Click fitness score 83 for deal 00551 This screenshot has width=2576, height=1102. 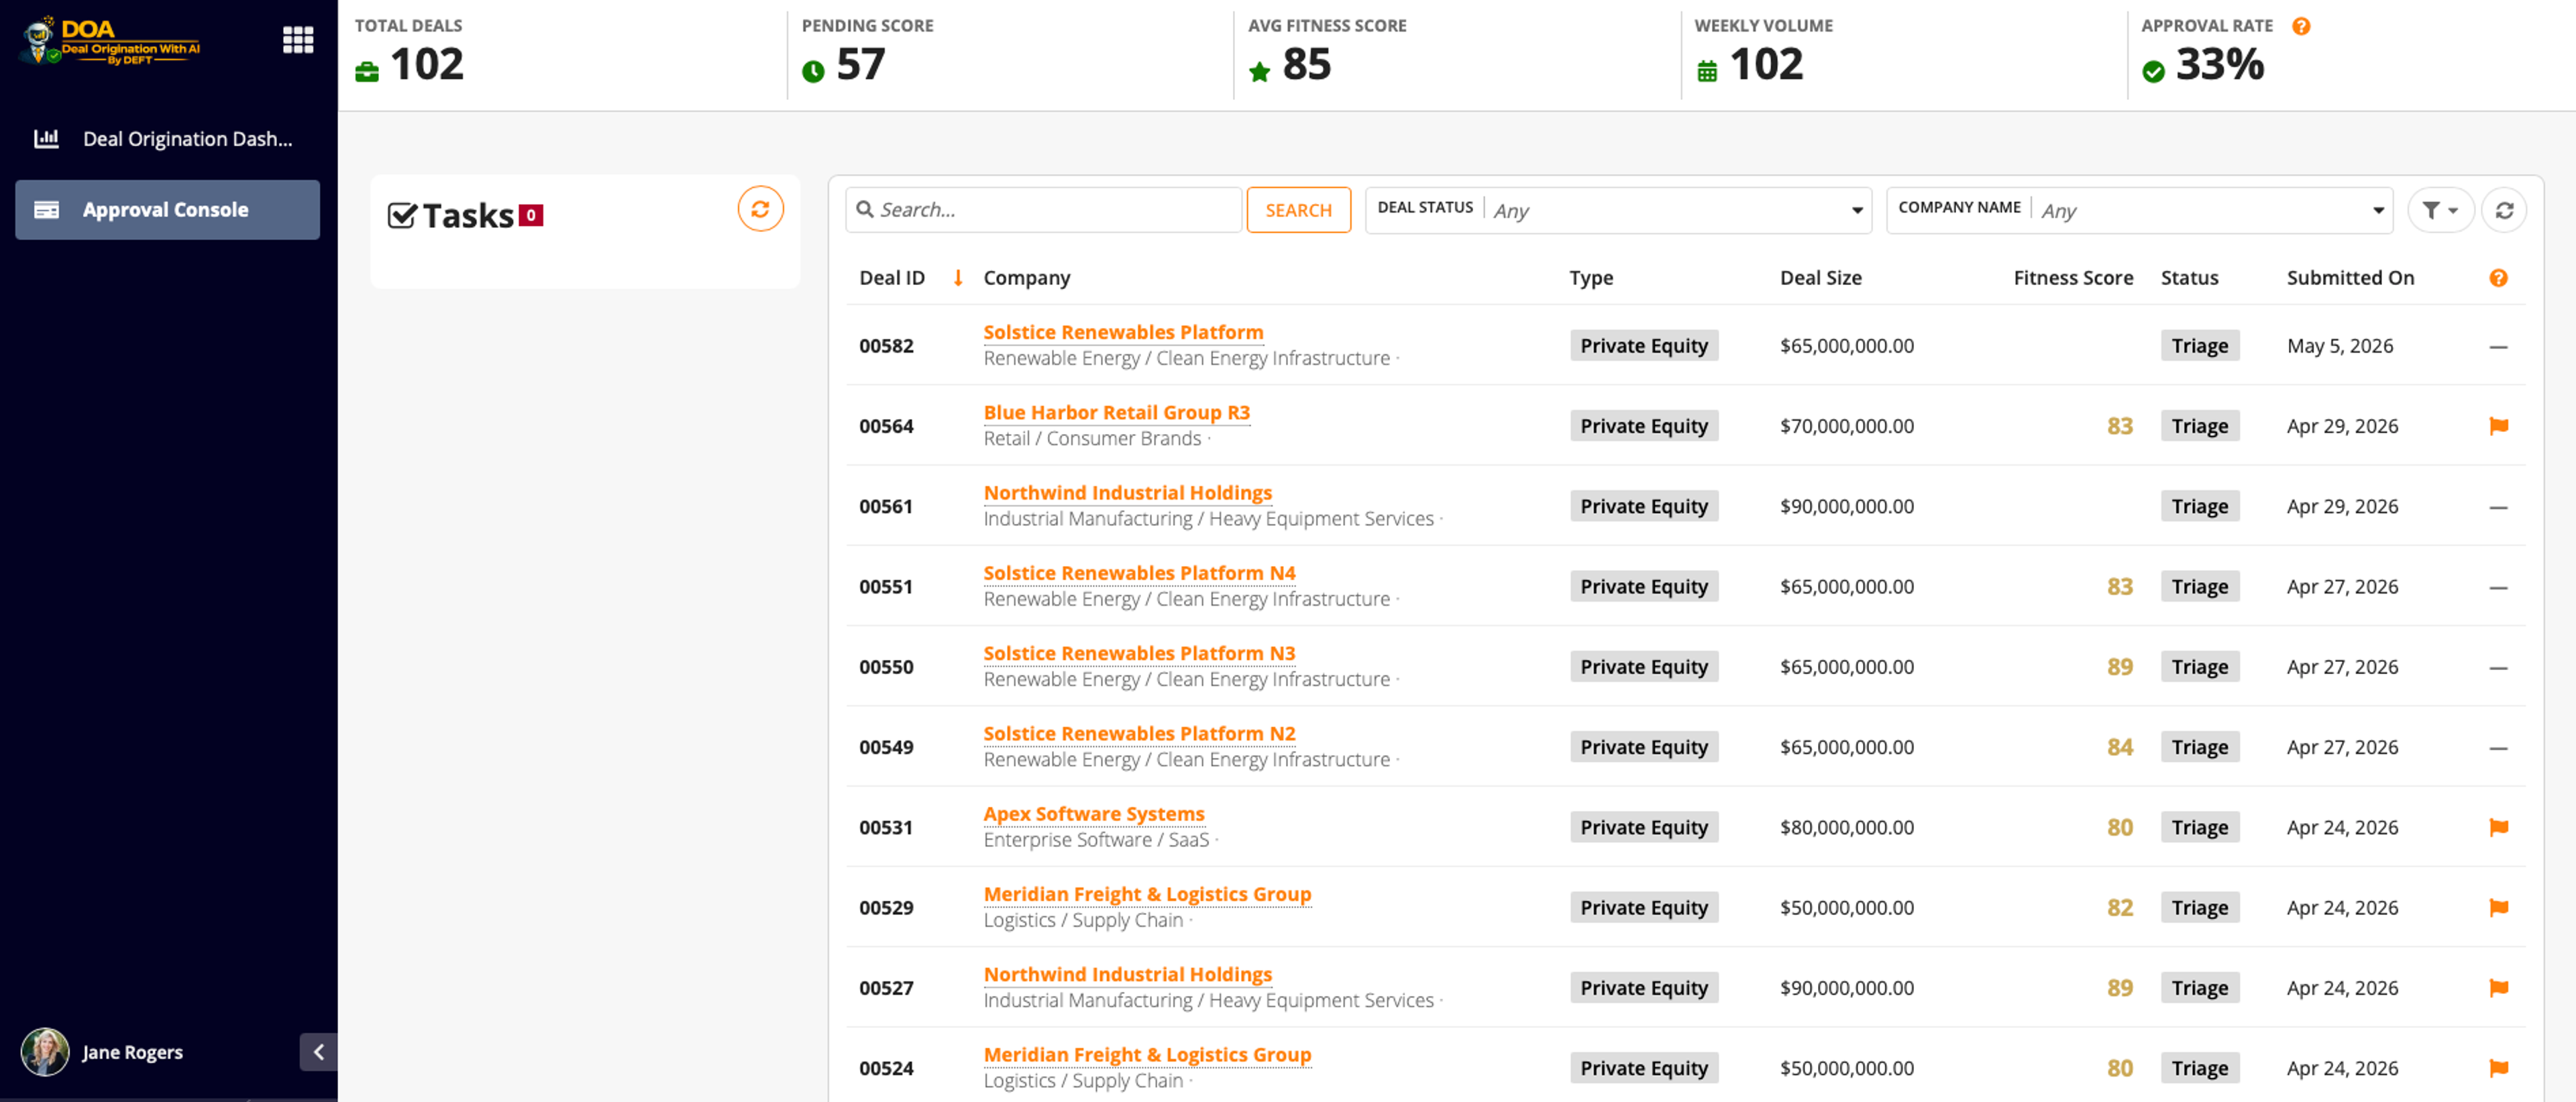pyautogui.click(x=2119, y=587)
